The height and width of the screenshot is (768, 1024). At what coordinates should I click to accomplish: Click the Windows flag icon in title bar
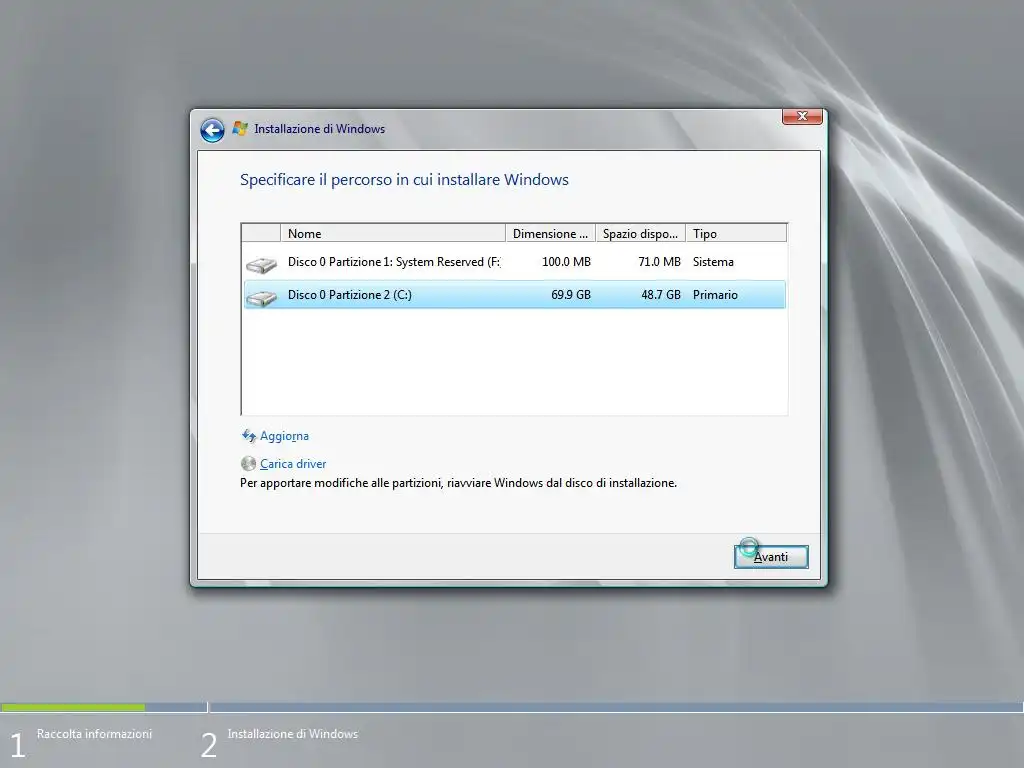(x=240, y=129)
